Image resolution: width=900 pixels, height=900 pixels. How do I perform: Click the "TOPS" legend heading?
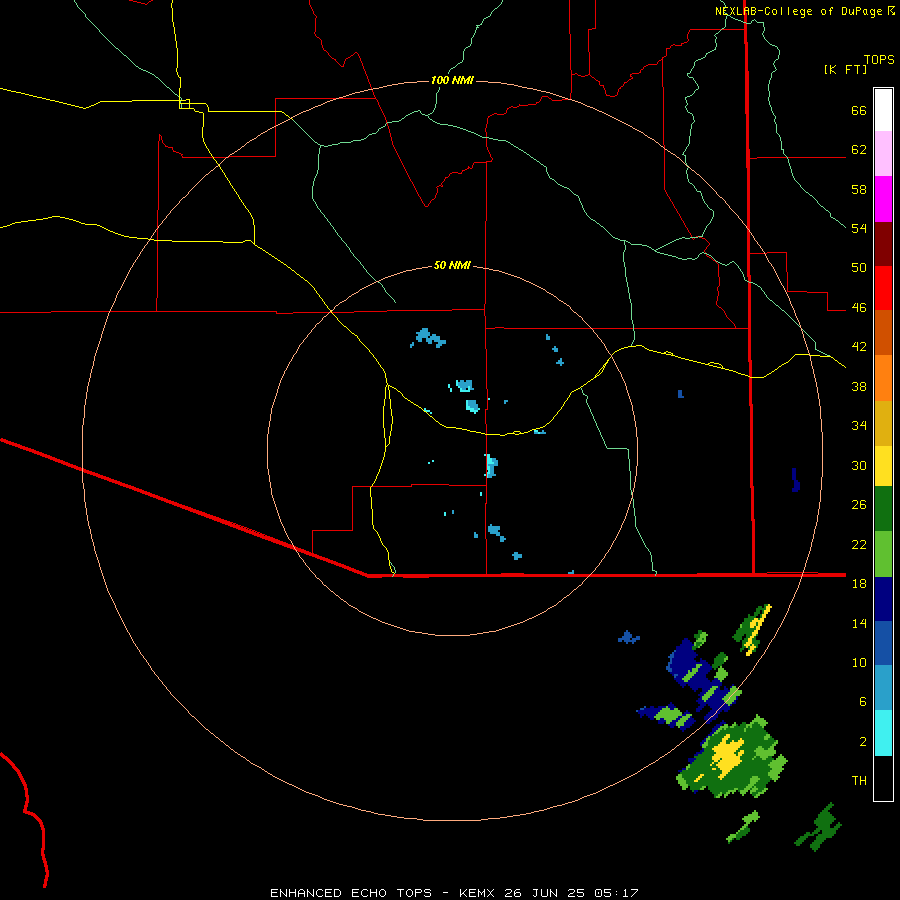coord(879,59)
